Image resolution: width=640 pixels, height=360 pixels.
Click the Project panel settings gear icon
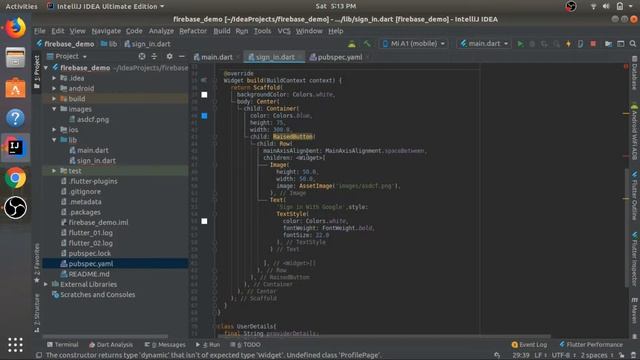[169, 56]
